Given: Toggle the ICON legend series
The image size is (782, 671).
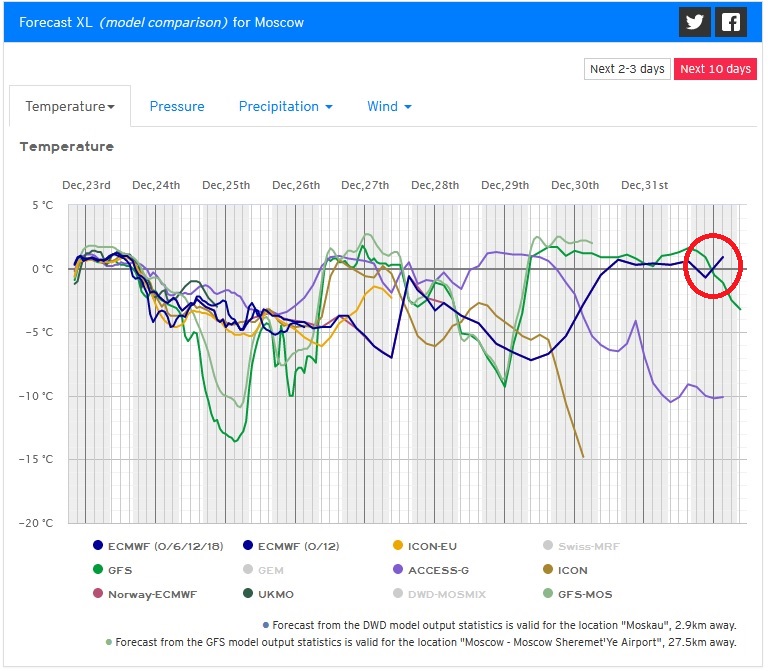Looking at the screenshot, I should coord(565,570).
